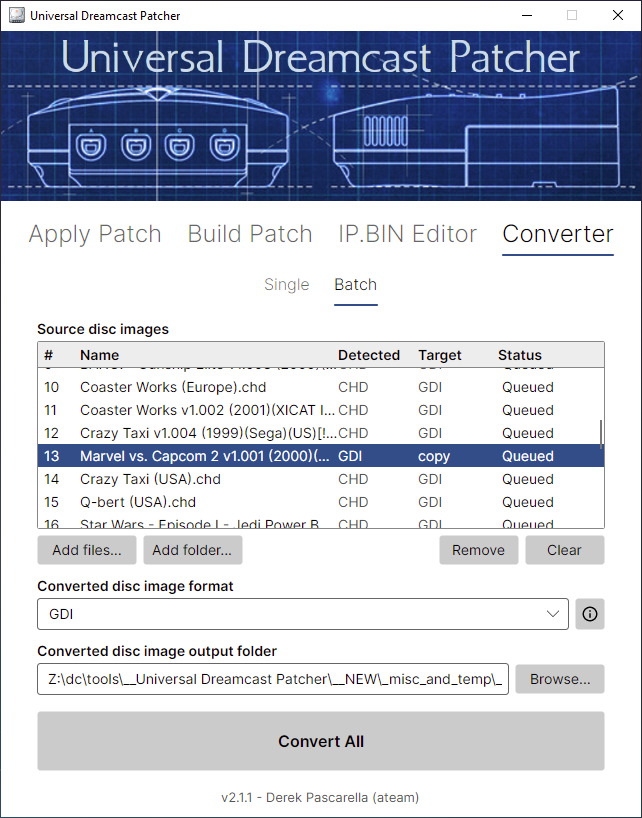Click CHD detected value for Coaster Works (Europe)
The width and height of the screenshot is (642, 818).
click(x=353, y=387)
